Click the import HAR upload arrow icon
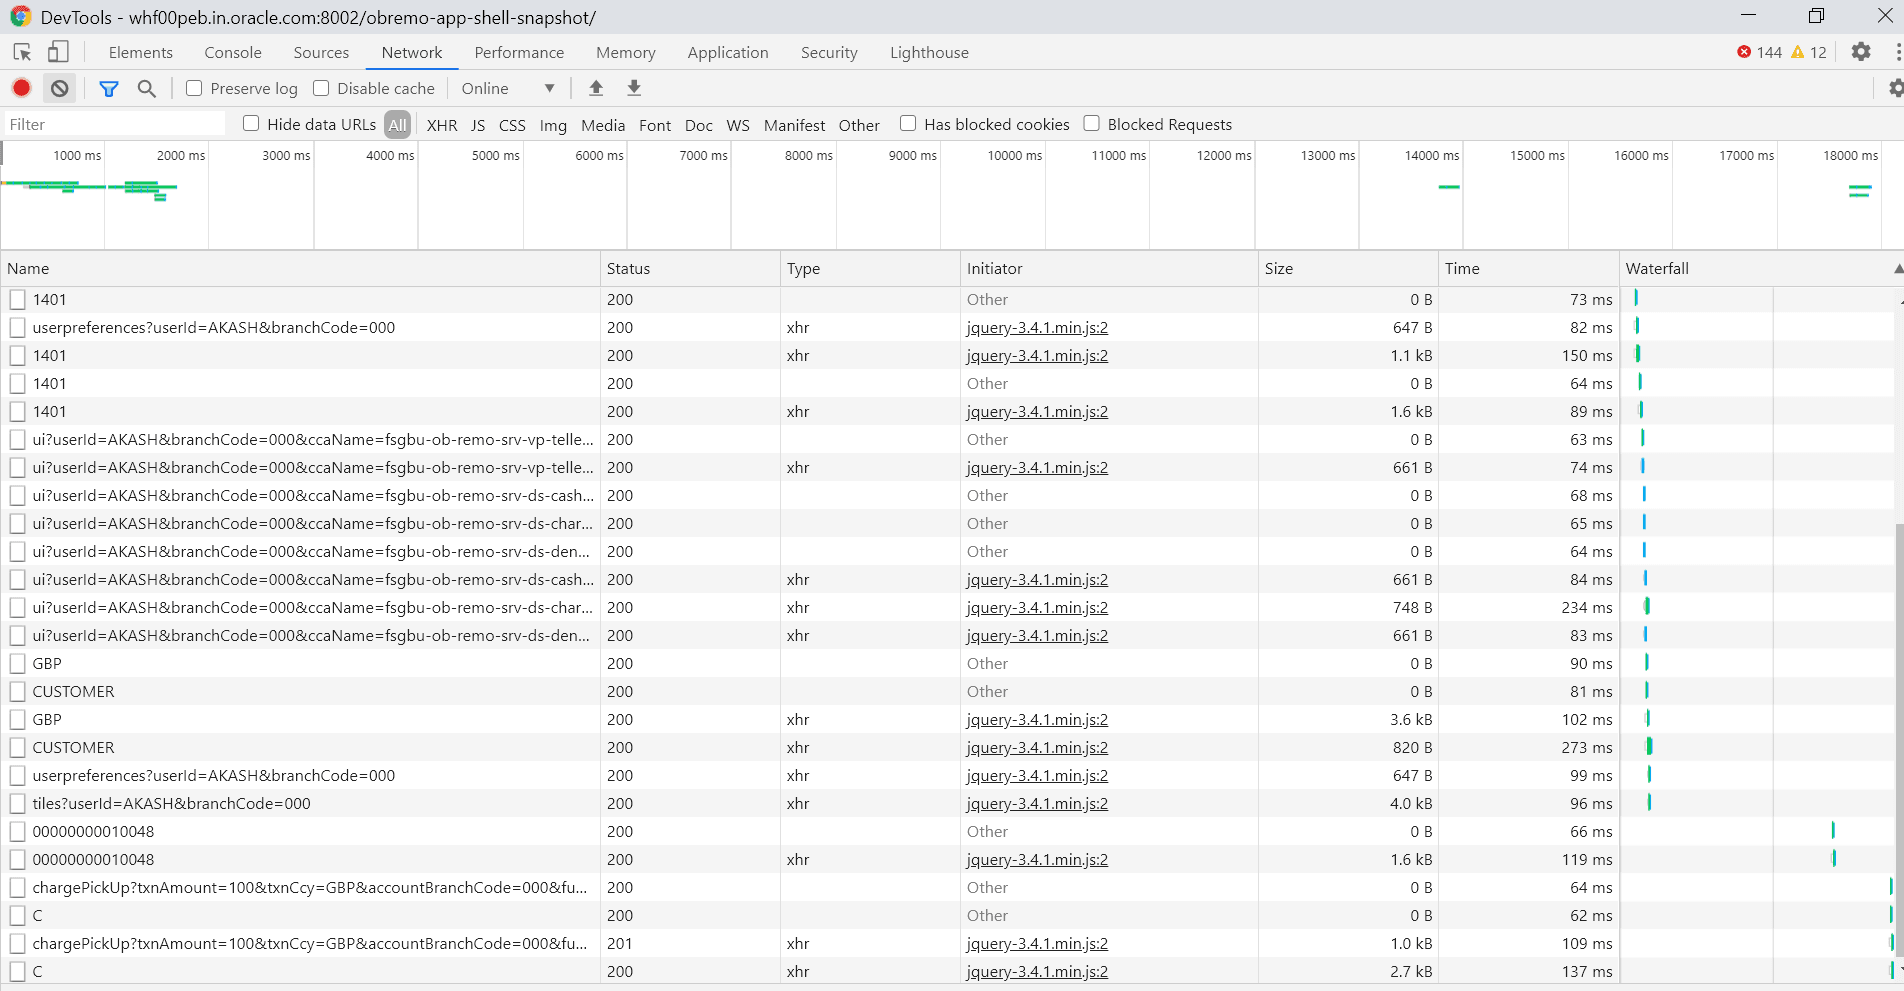The height and width of the screenshot is (991, 1904). tap(596, 88)
